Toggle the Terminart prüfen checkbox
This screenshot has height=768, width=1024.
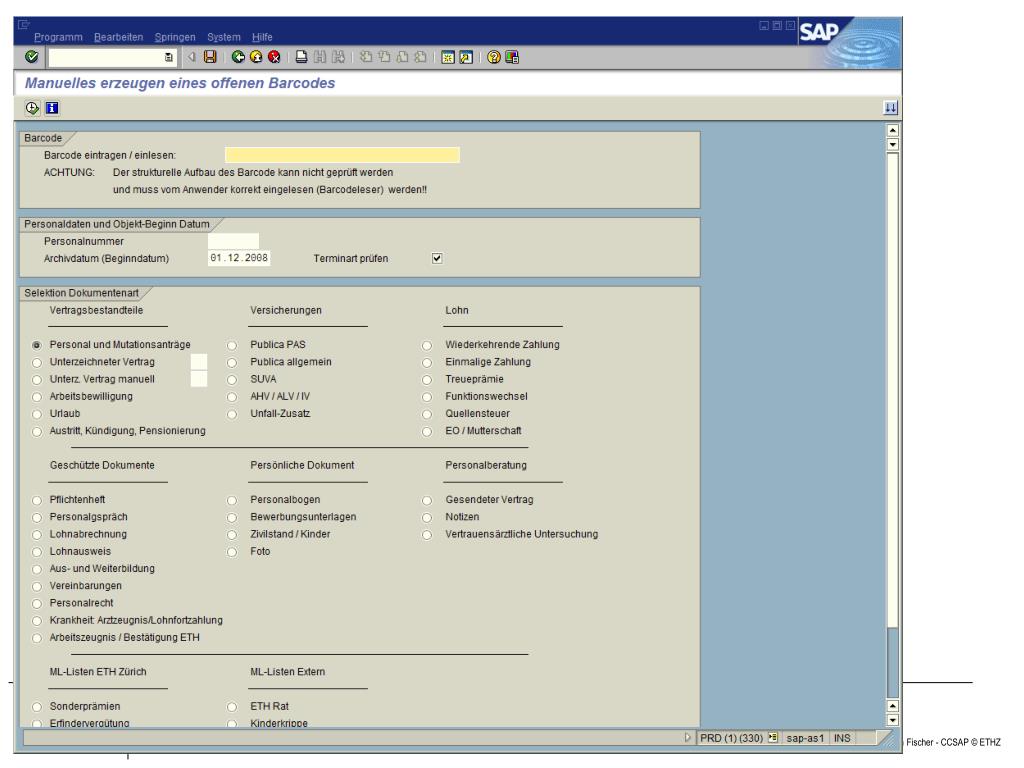(x=435, y=258)
